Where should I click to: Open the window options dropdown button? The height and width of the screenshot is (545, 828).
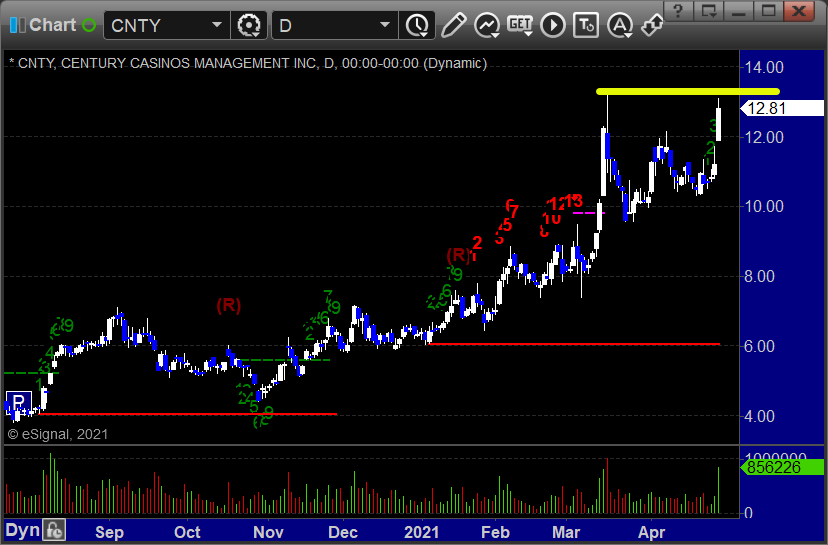coord(708,11)
